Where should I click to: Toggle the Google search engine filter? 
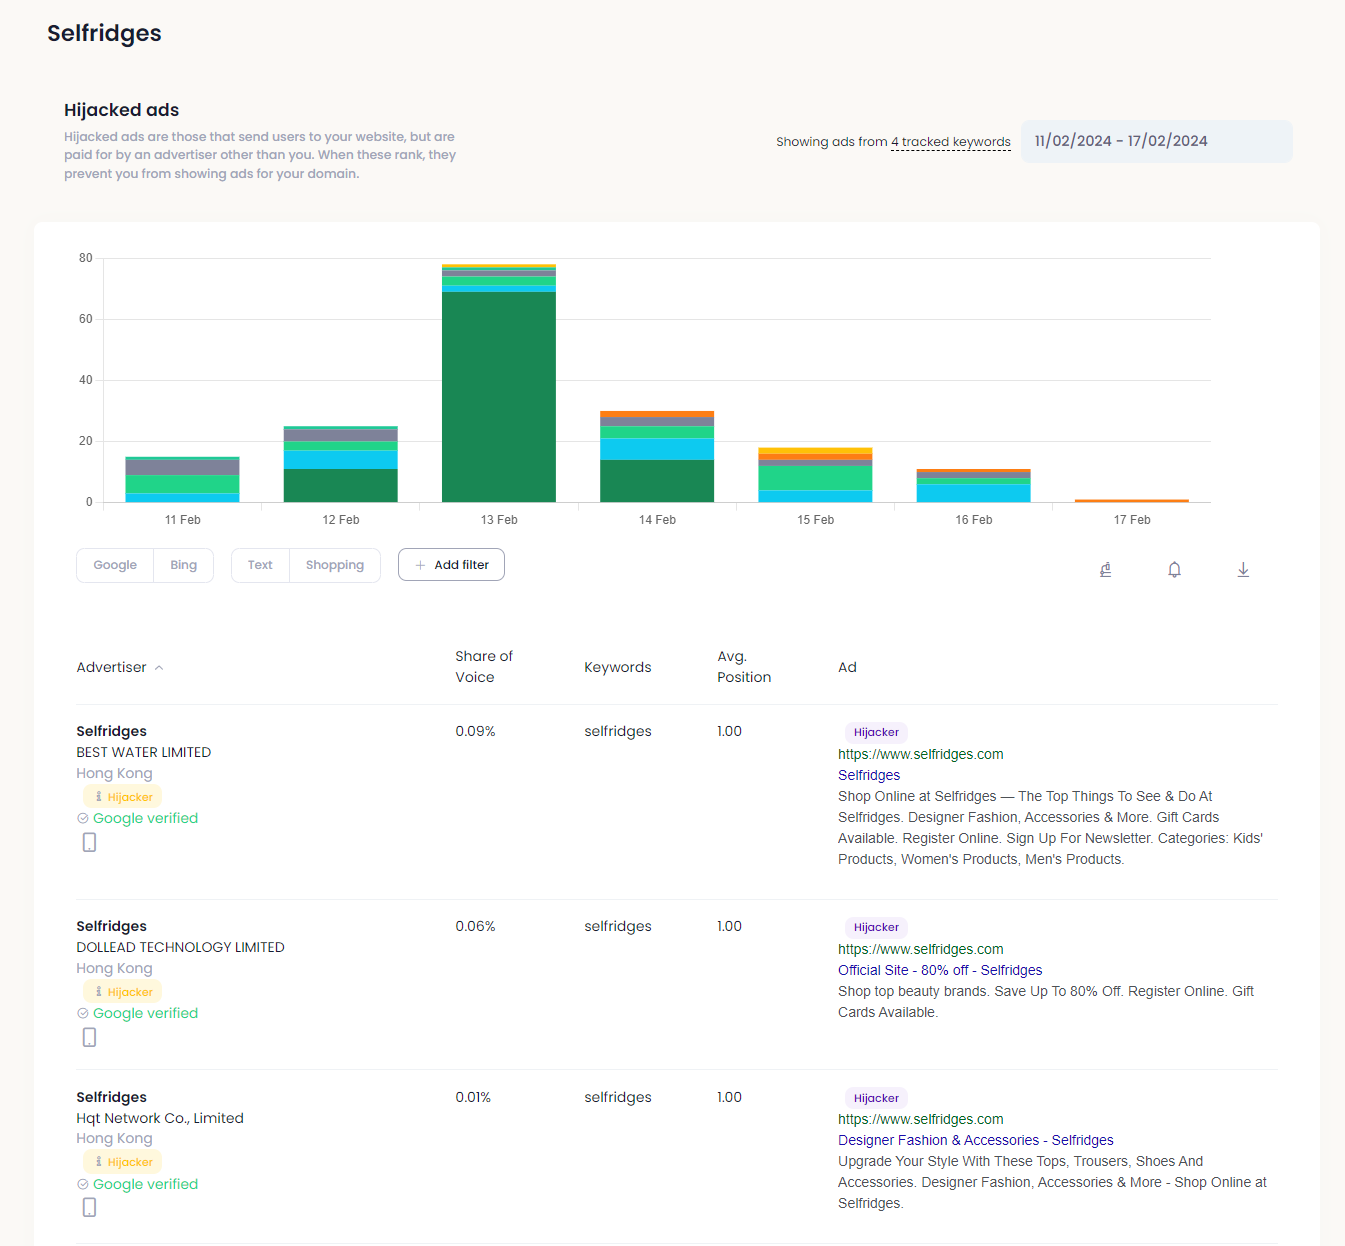coord(115,565)
